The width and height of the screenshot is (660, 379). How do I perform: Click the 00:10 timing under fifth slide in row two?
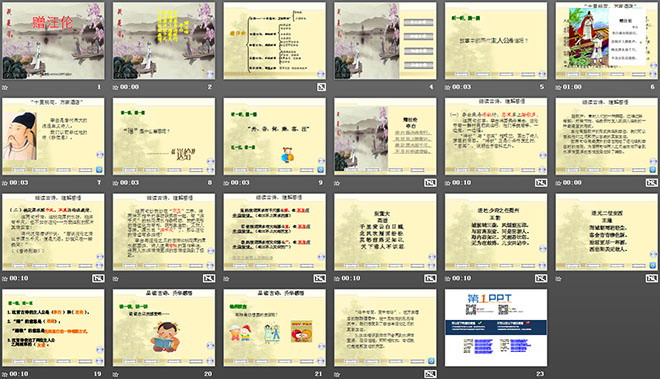coord(461,183)
